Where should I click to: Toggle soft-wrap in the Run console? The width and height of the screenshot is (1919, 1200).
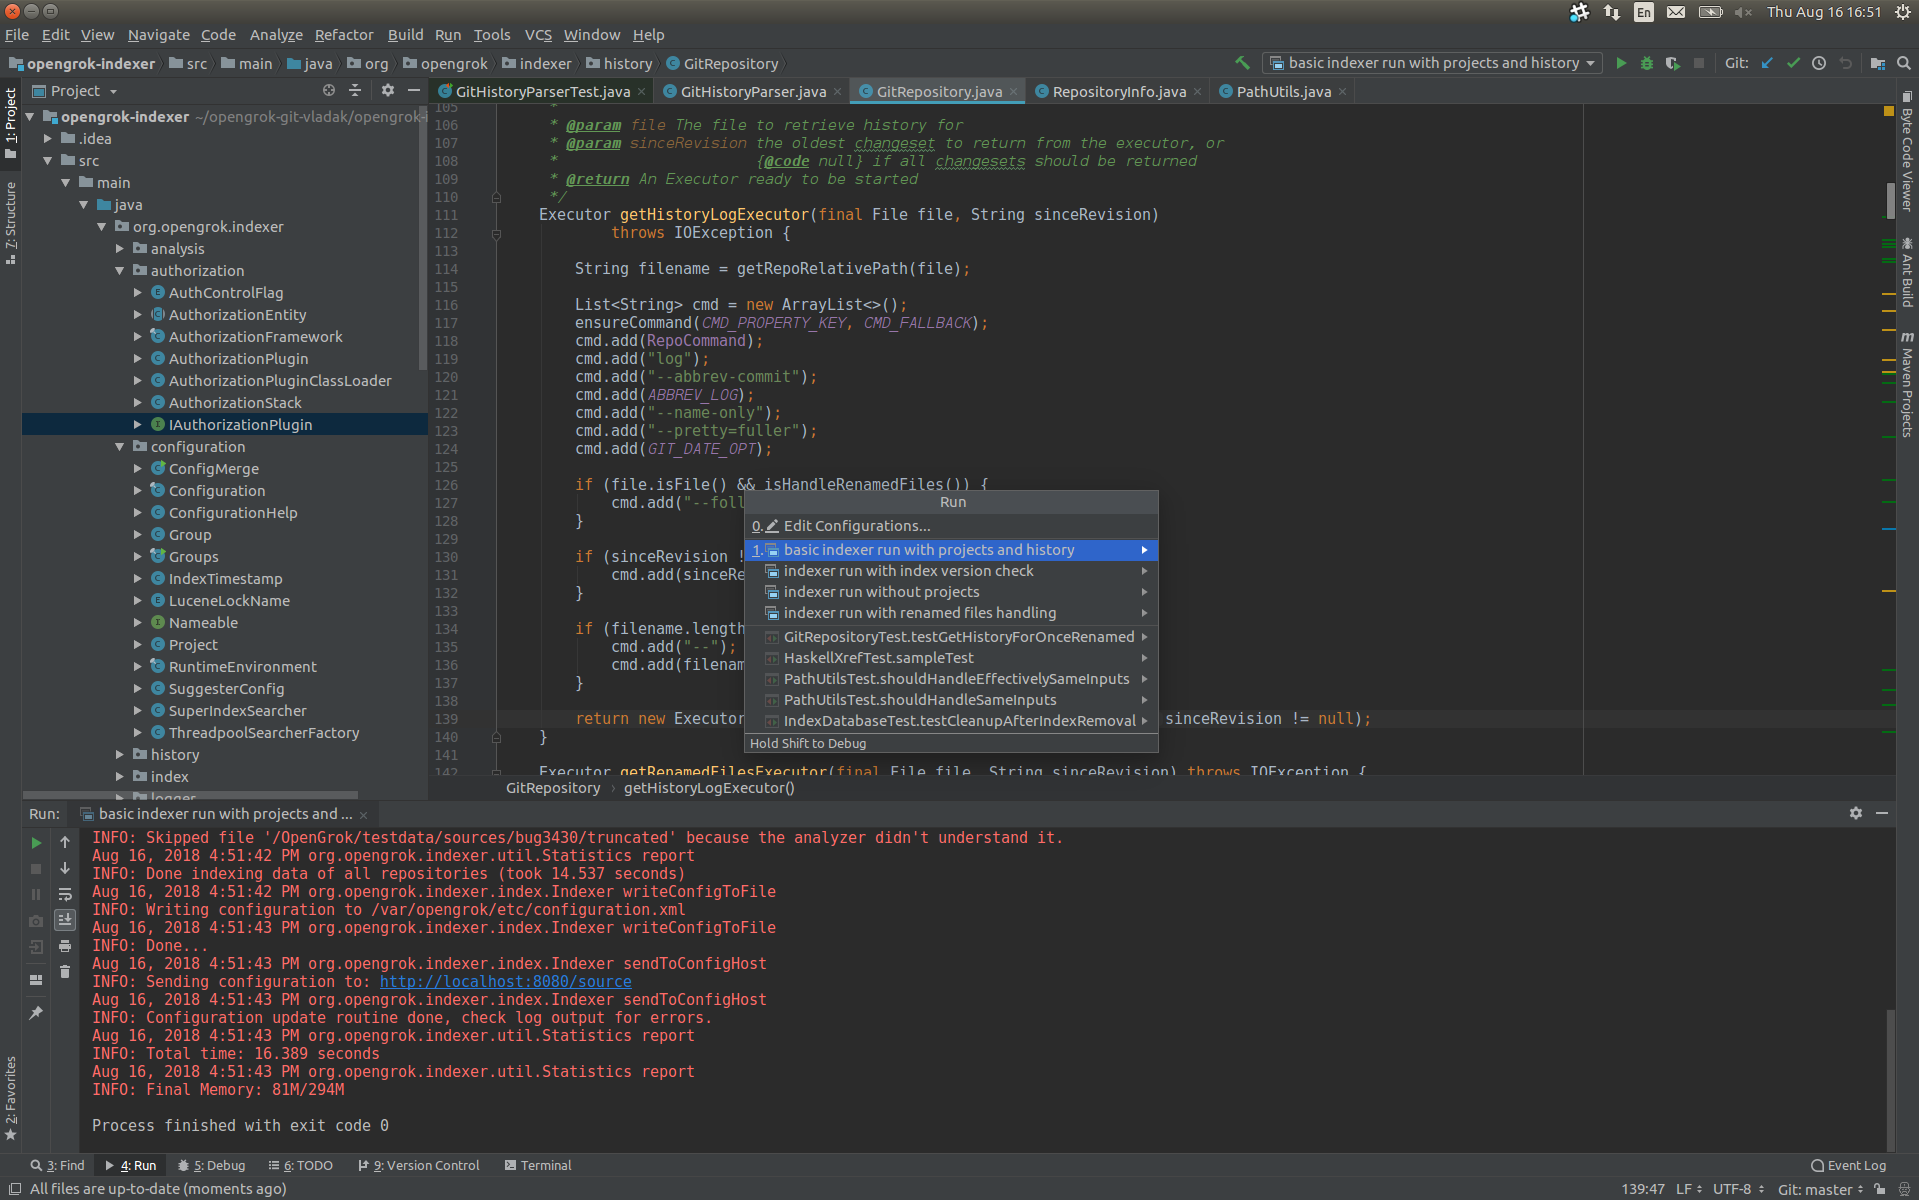(65, 894)
